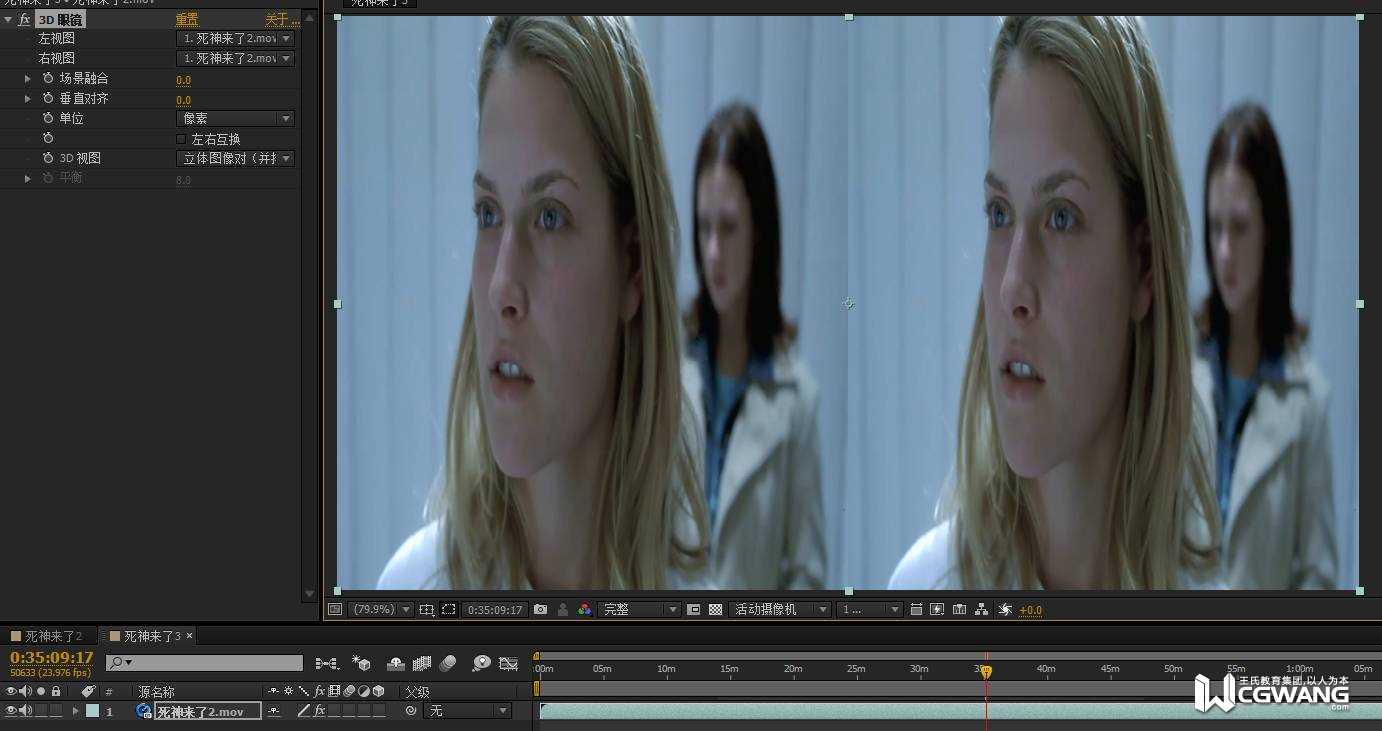Image resolution: width=1382 pixels, height=731 pixels.
Task: Toggle the transparency grid
Action: pos(715,609)
